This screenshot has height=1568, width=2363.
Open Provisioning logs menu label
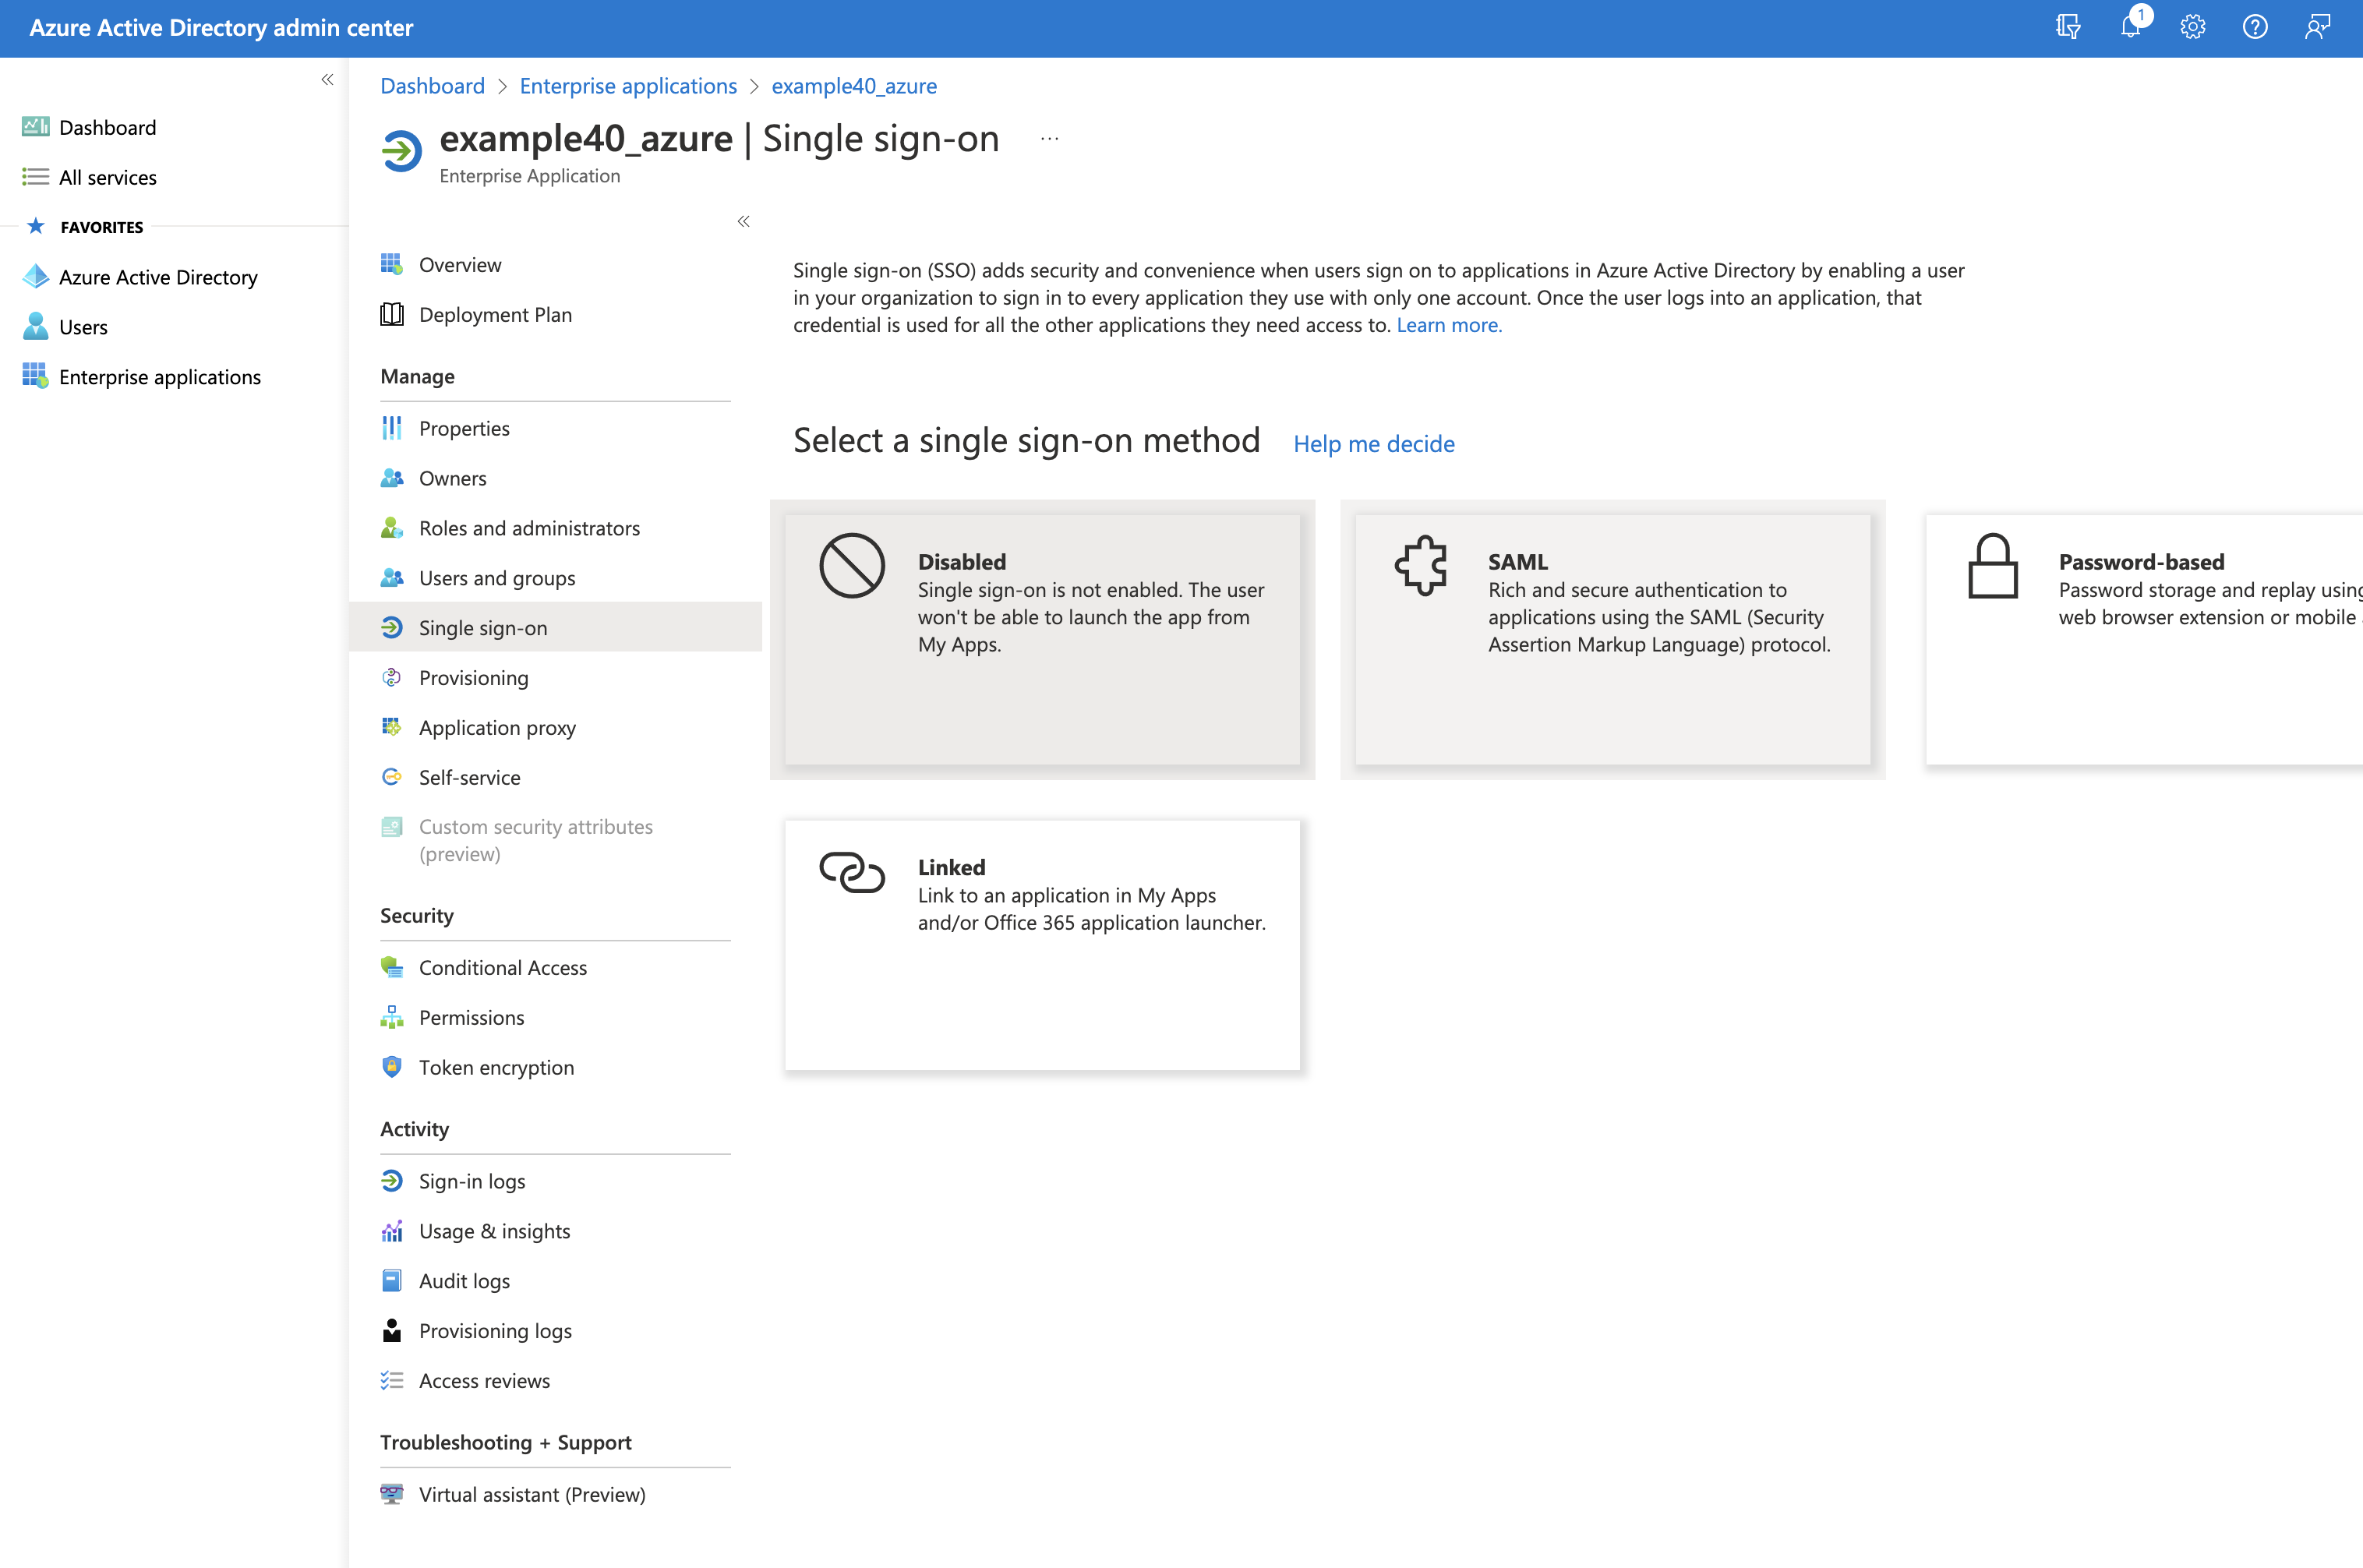point(495,1331)
